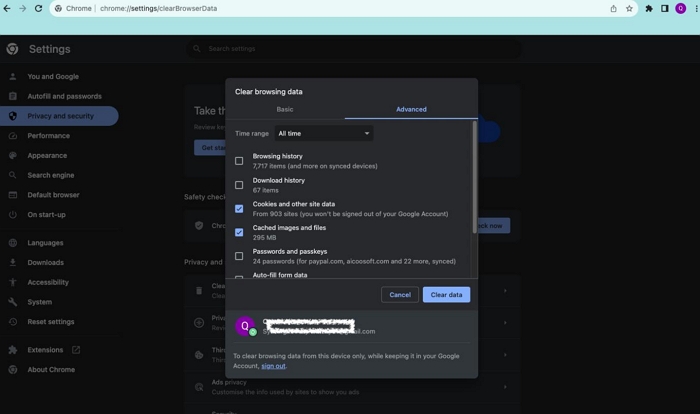
Task: Click the browser forward arrow
Action: pos(22,8)
